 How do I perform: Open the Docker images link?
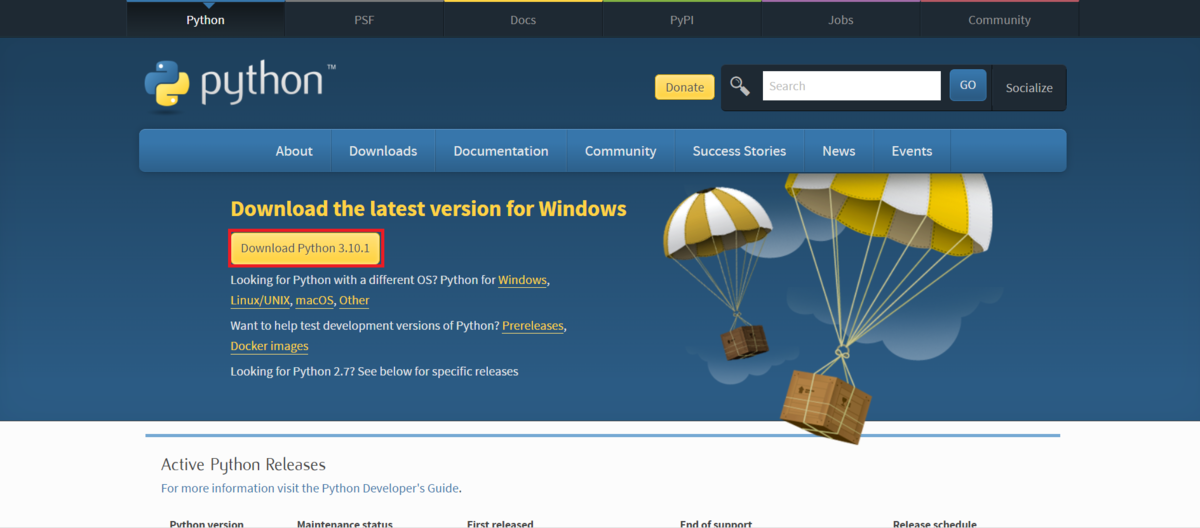point(269,346)
